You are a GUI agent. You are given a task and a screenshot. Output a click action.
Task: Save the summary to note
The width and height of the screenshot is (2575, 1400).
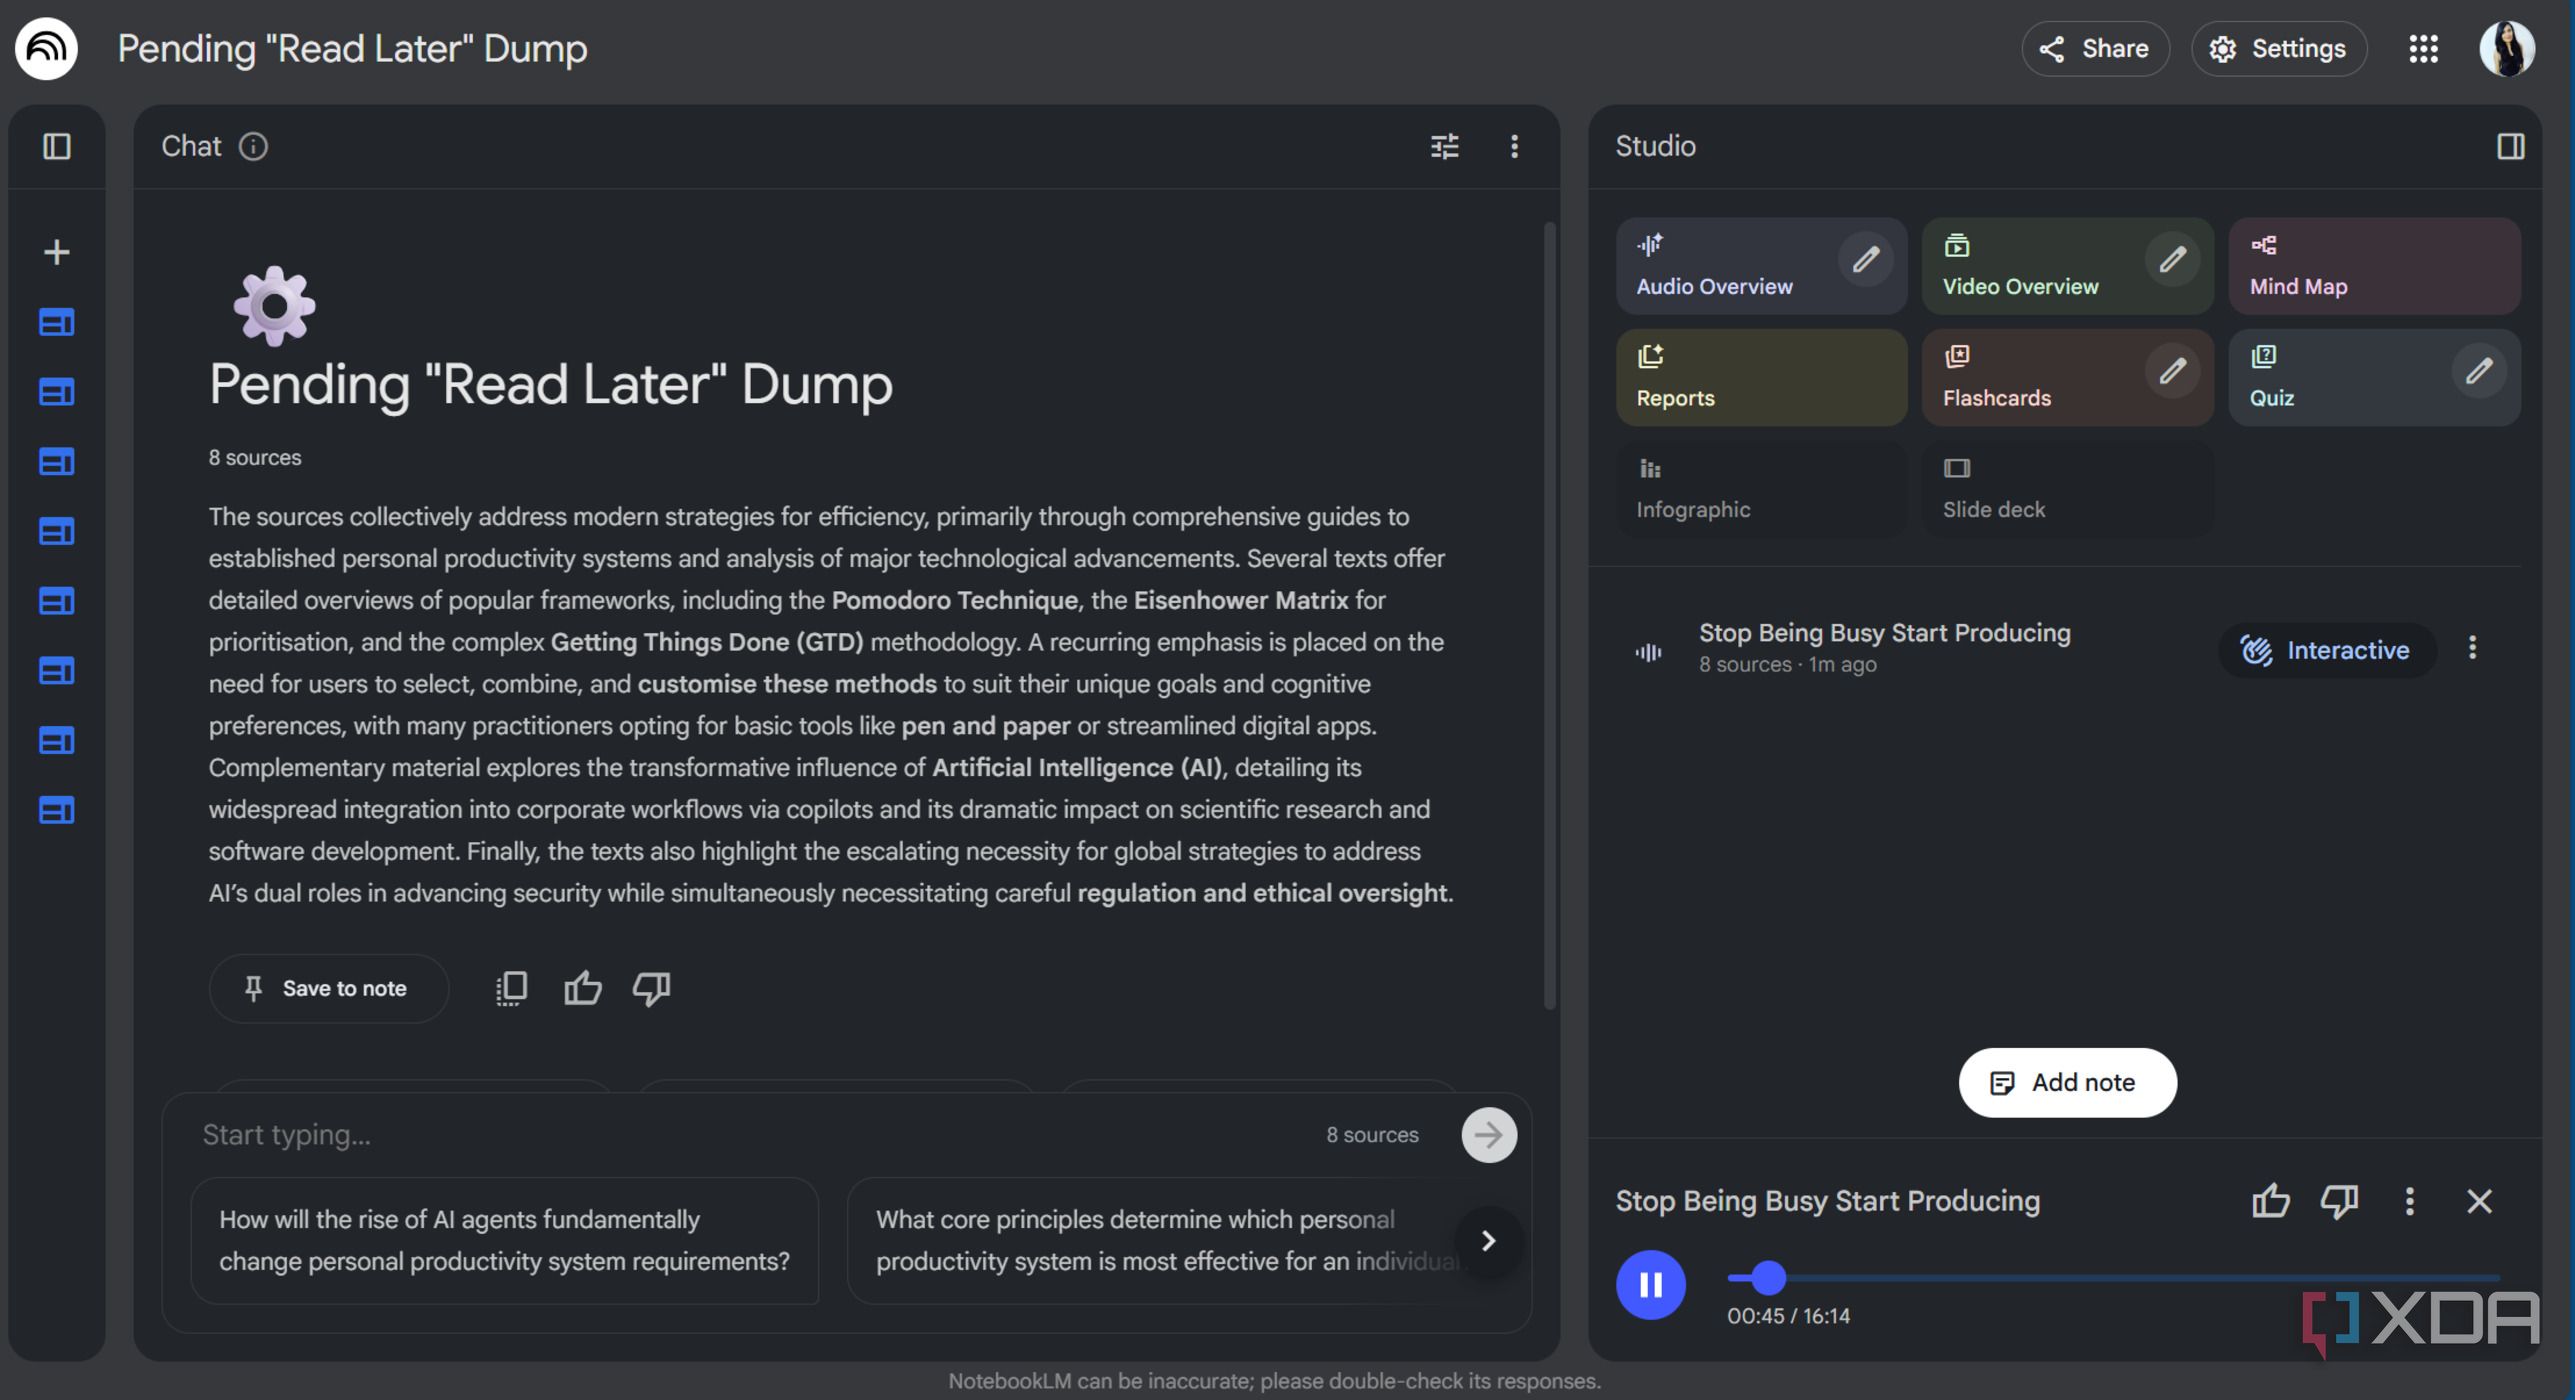pyautogui.click(x=328, y=989)
